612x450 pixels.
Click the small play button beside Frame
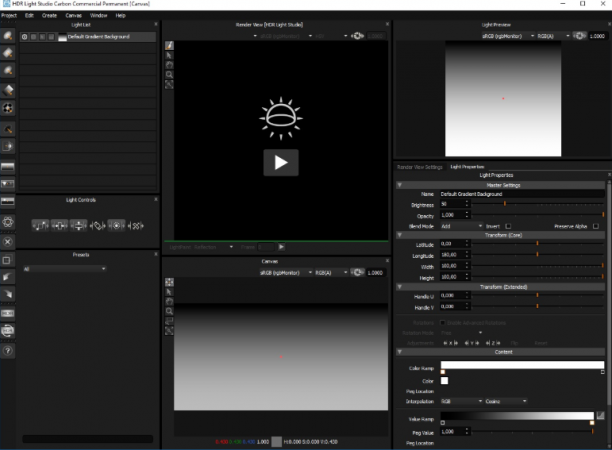(x=281, y=247)
